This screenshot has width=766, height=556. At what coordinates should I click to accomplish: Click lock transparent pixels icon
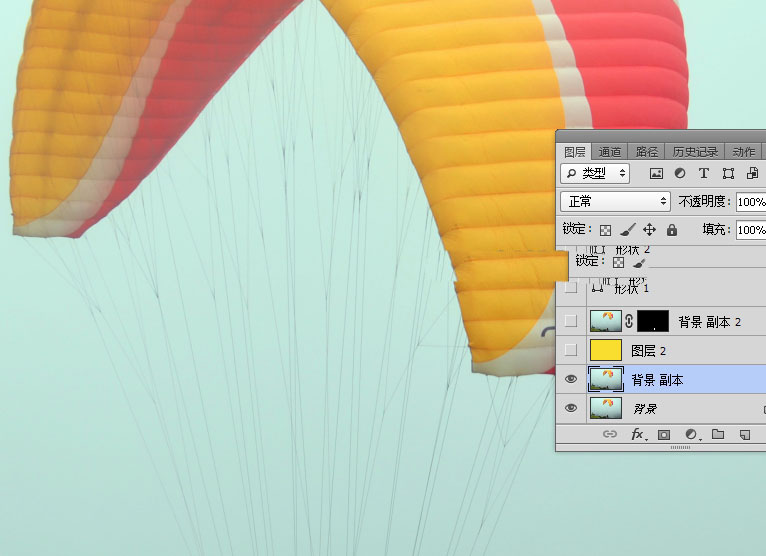click(x=605, y=230)
